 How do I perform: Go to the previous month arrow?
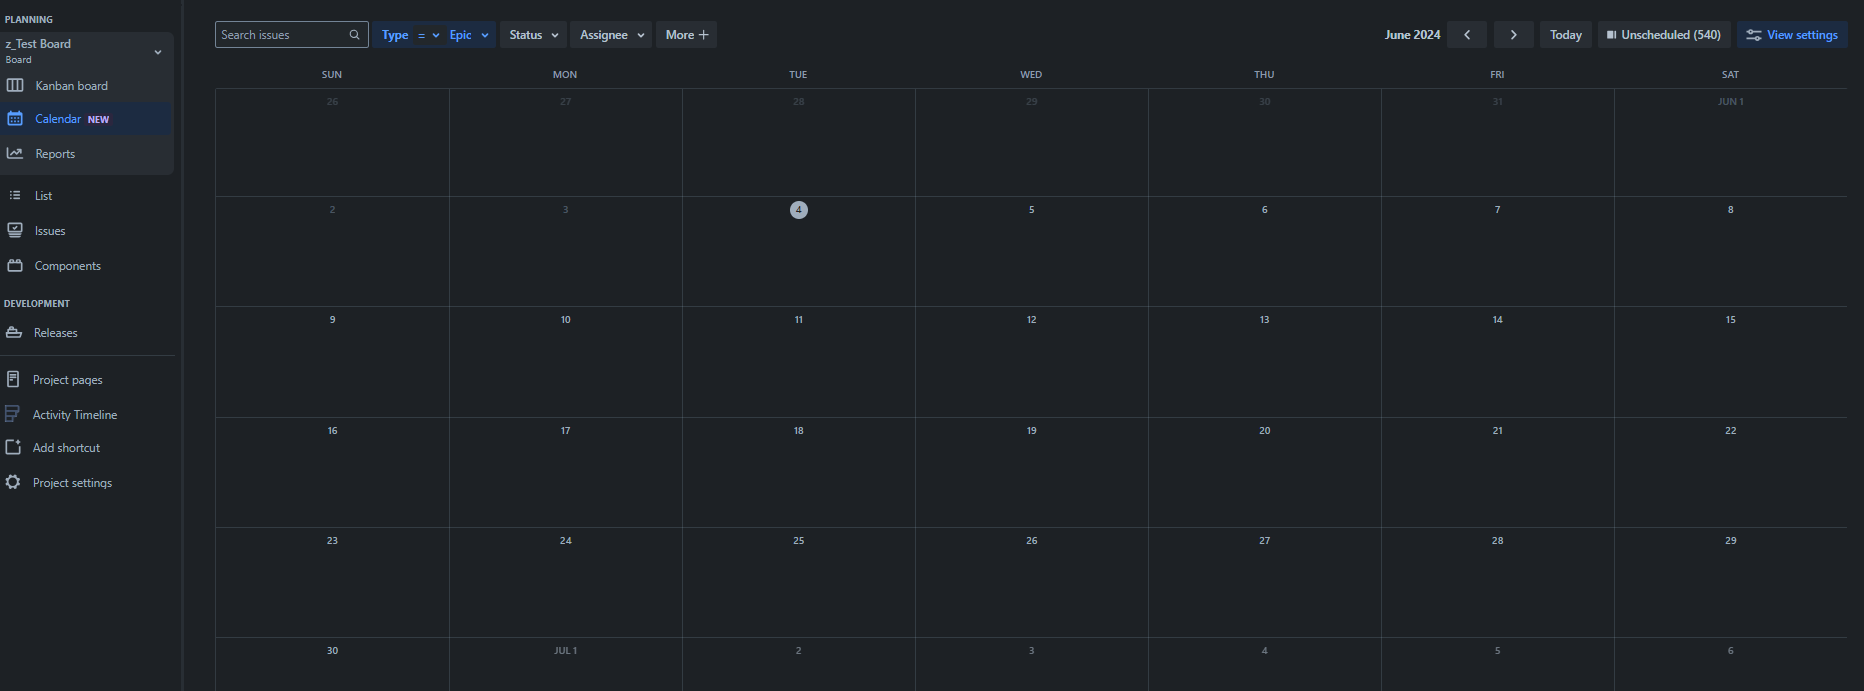(1467, 35)
